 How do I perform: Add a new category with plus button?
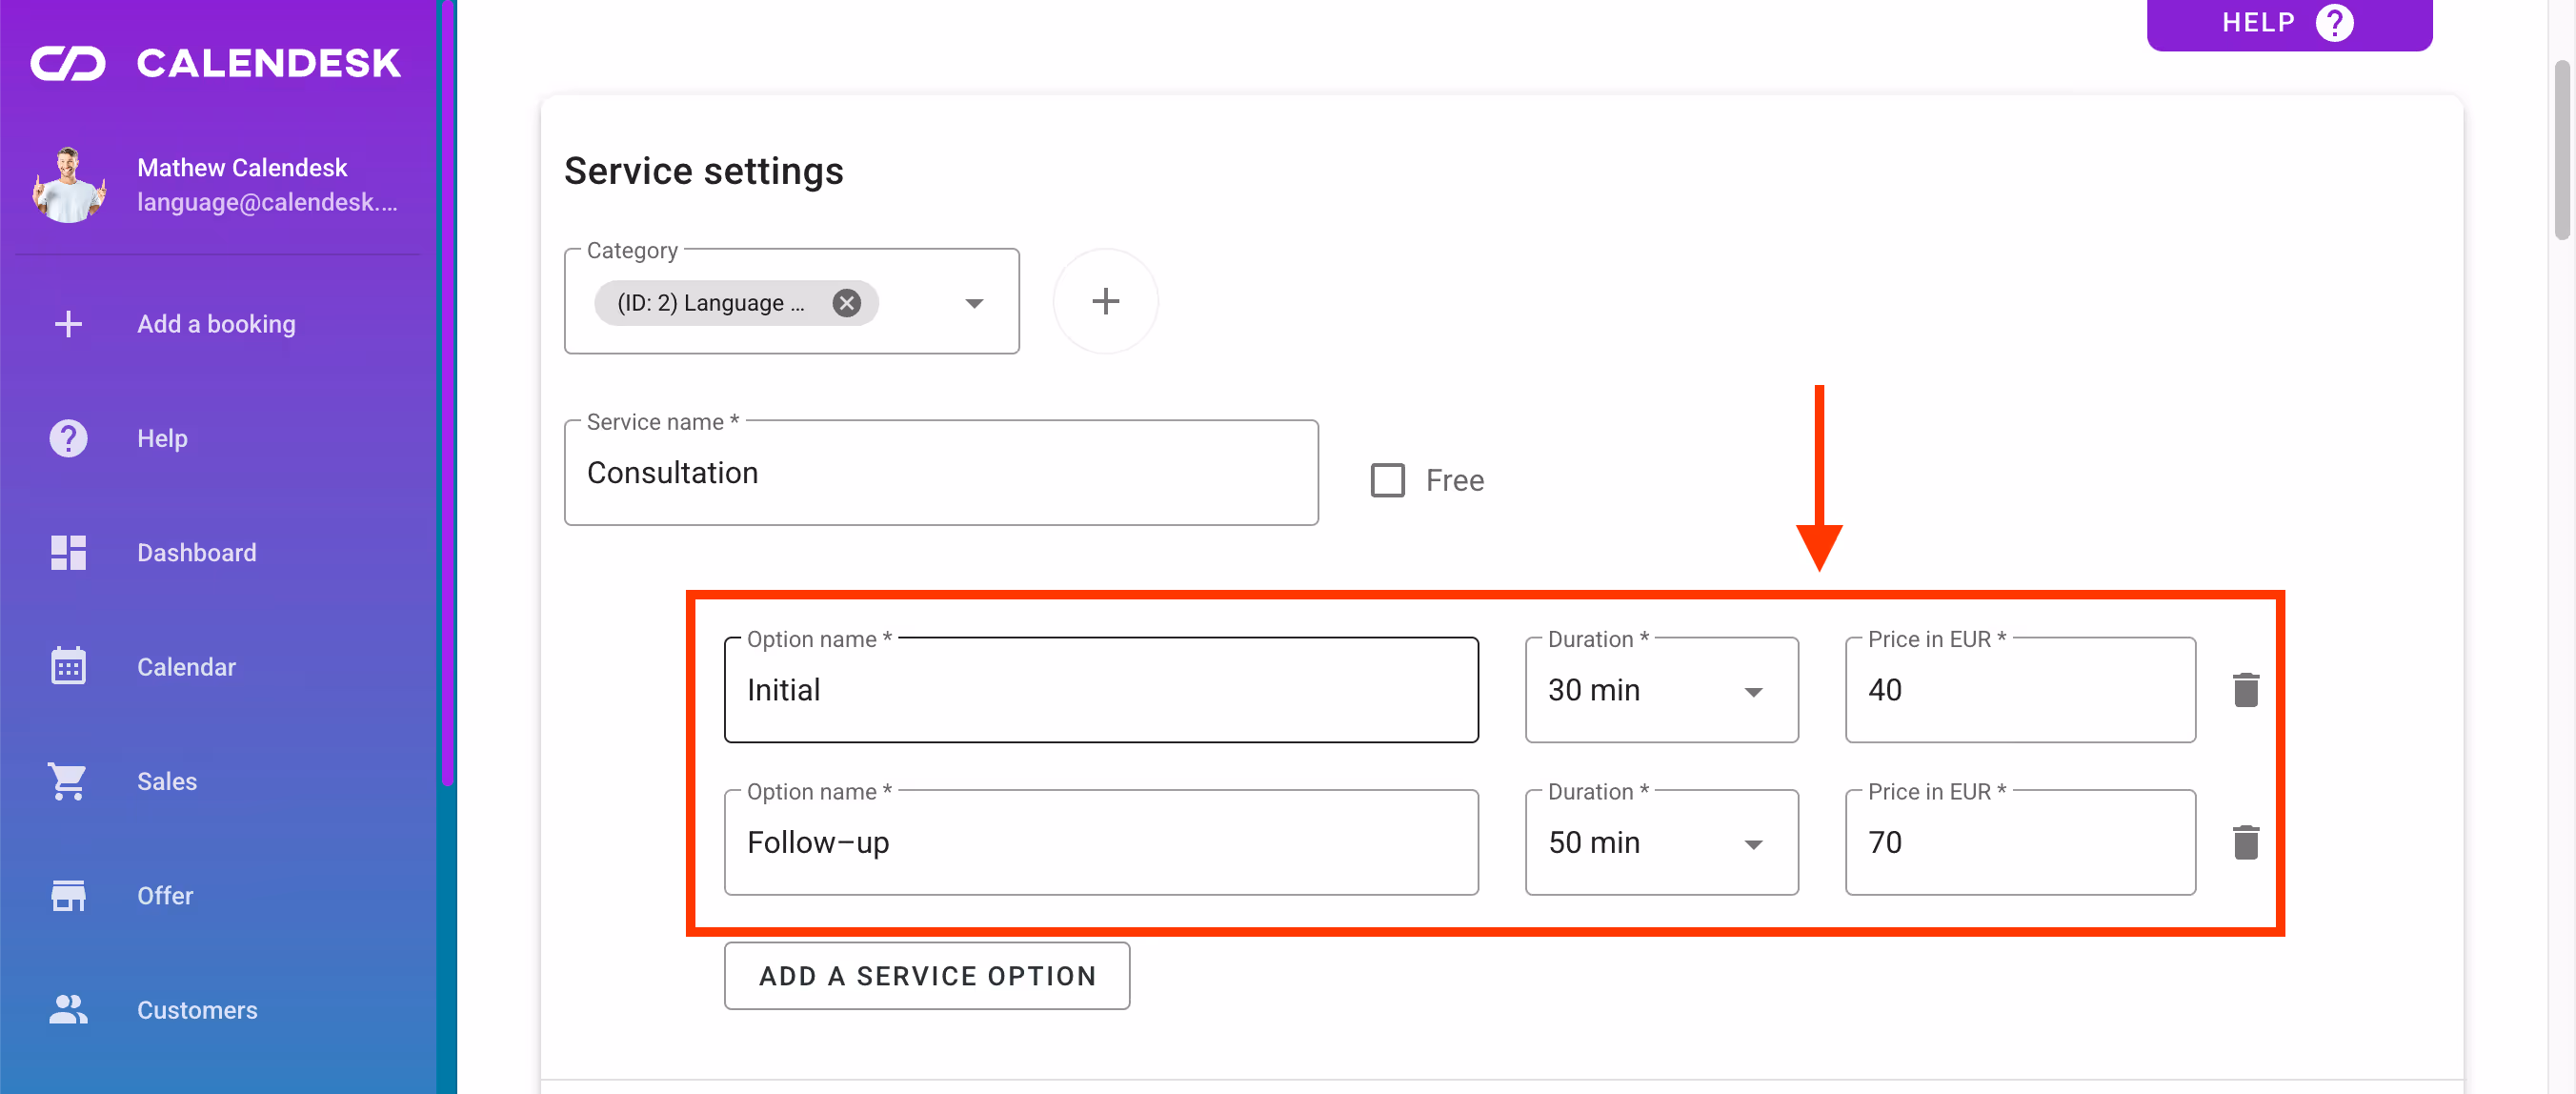[1105, 301]
